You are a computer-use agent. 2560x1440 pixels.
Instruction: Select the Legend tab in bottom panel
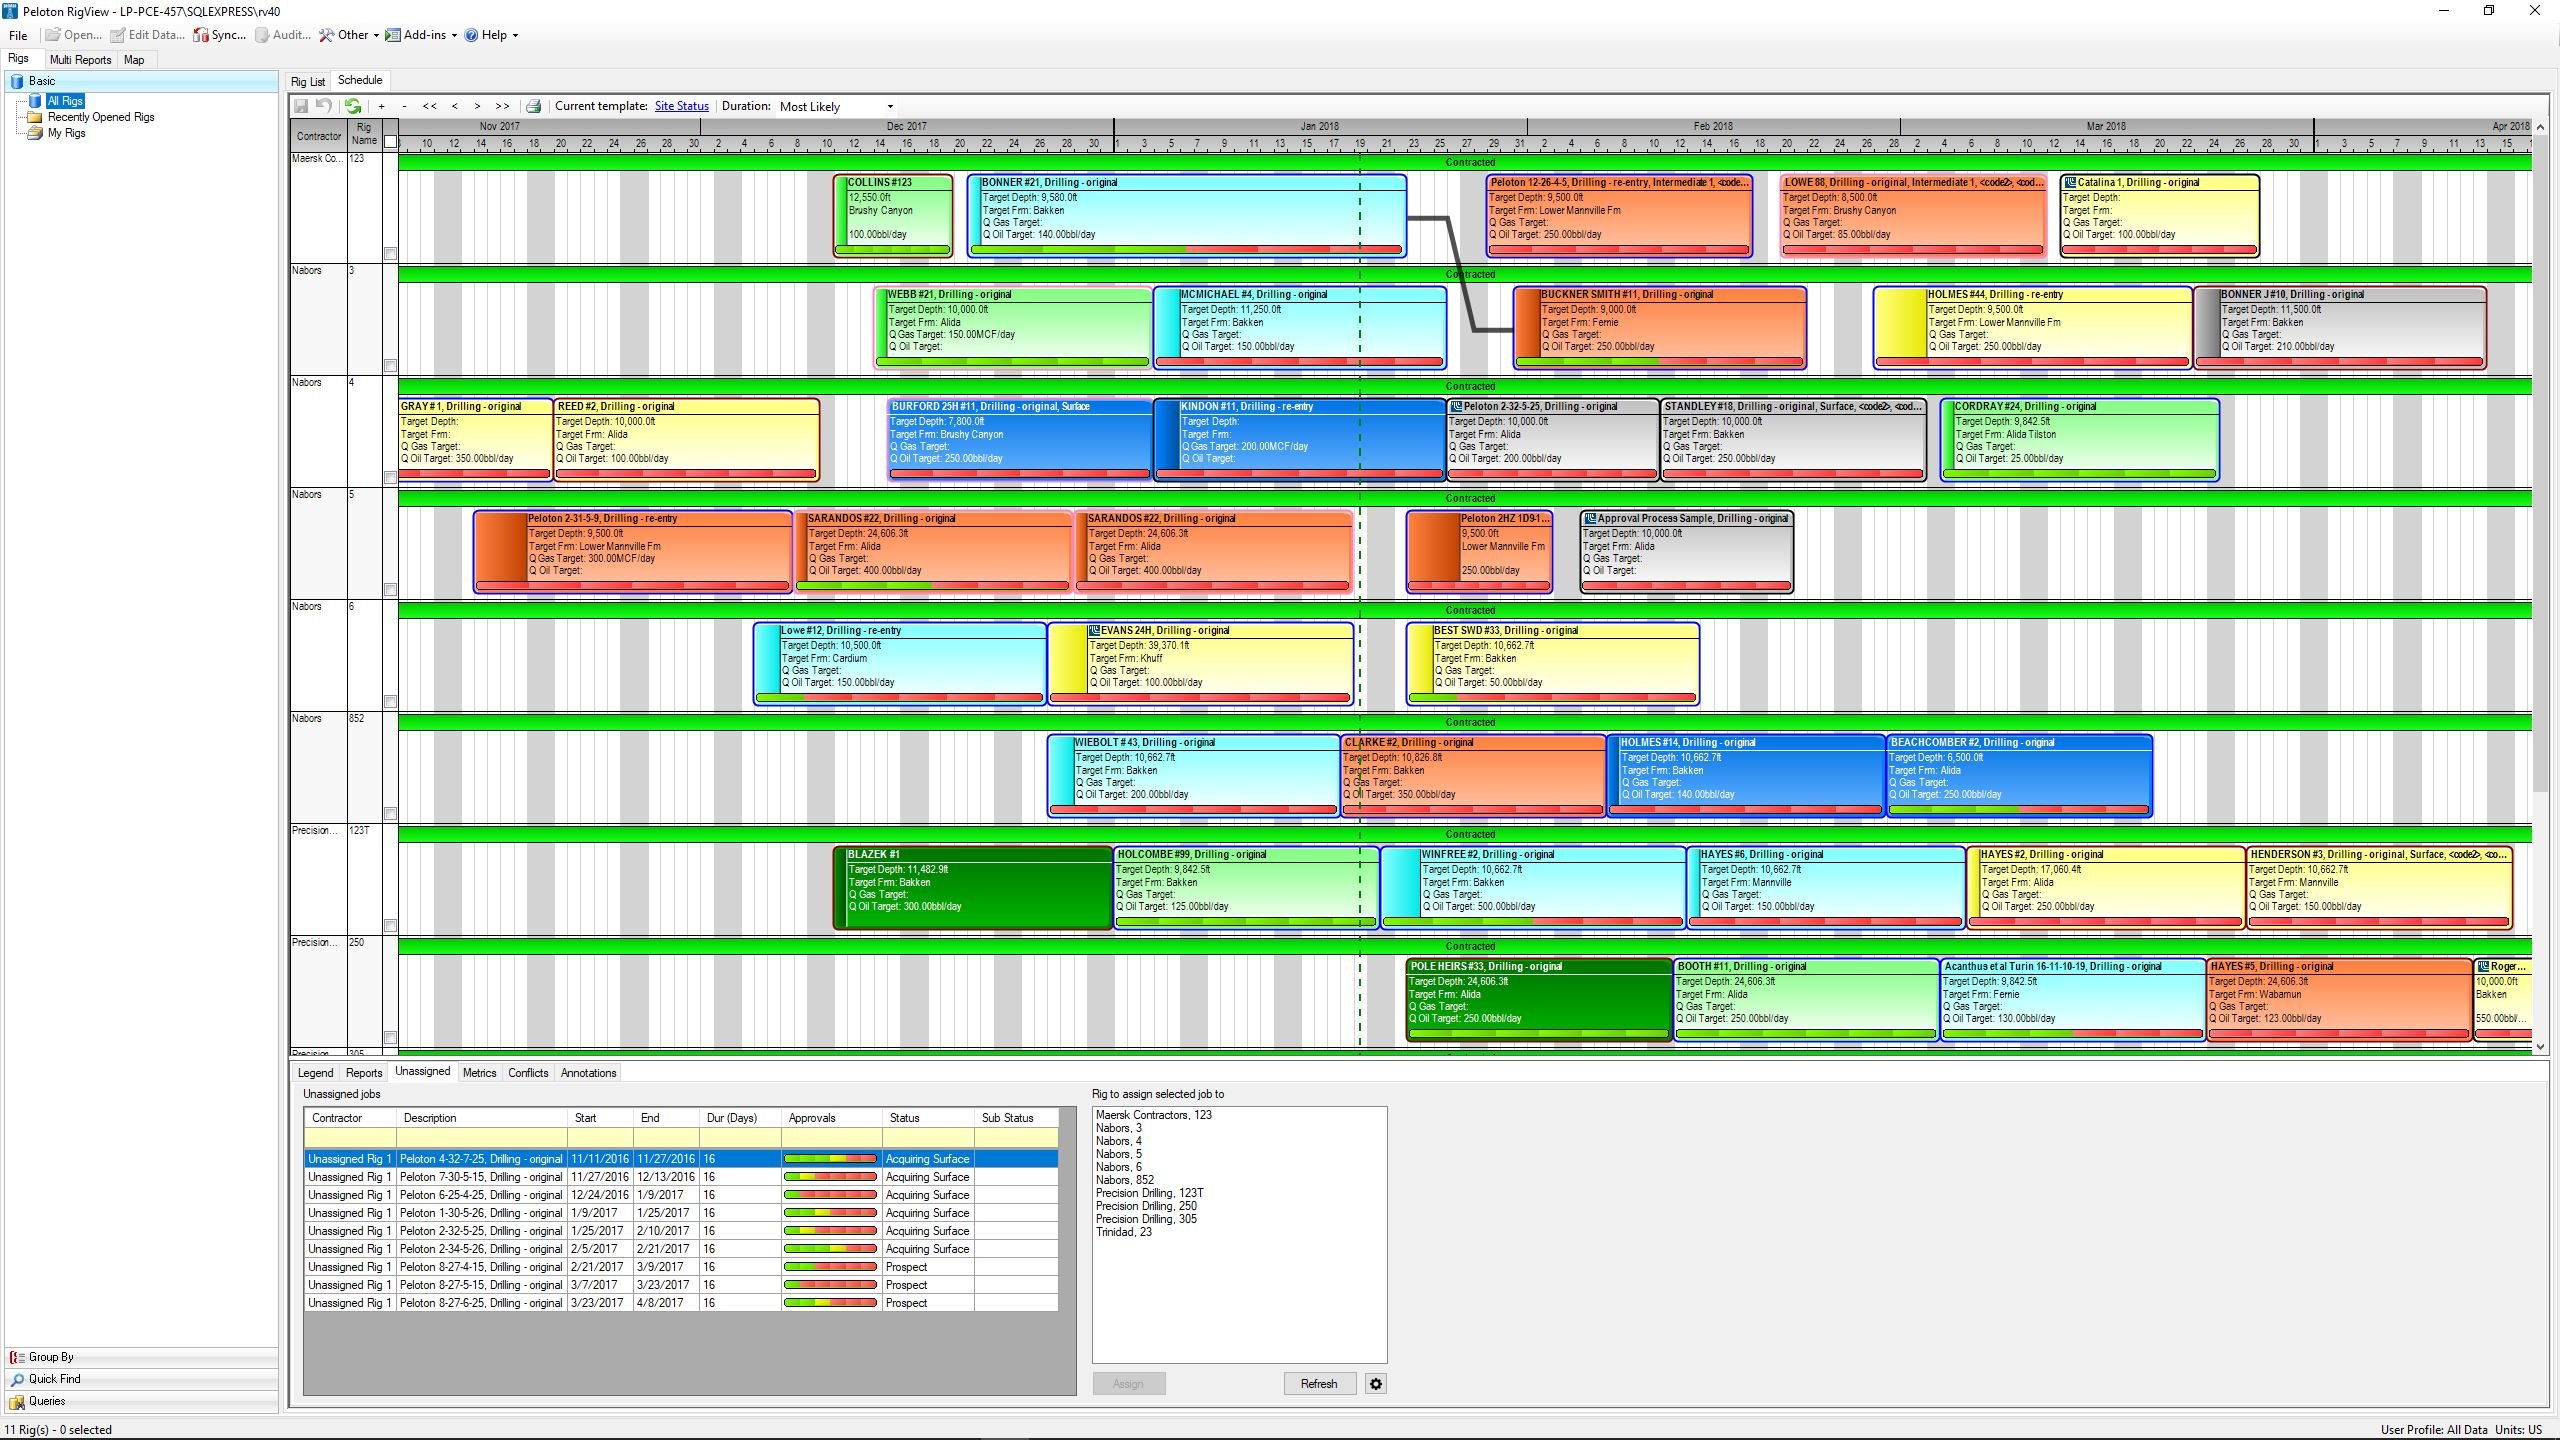313,1073
